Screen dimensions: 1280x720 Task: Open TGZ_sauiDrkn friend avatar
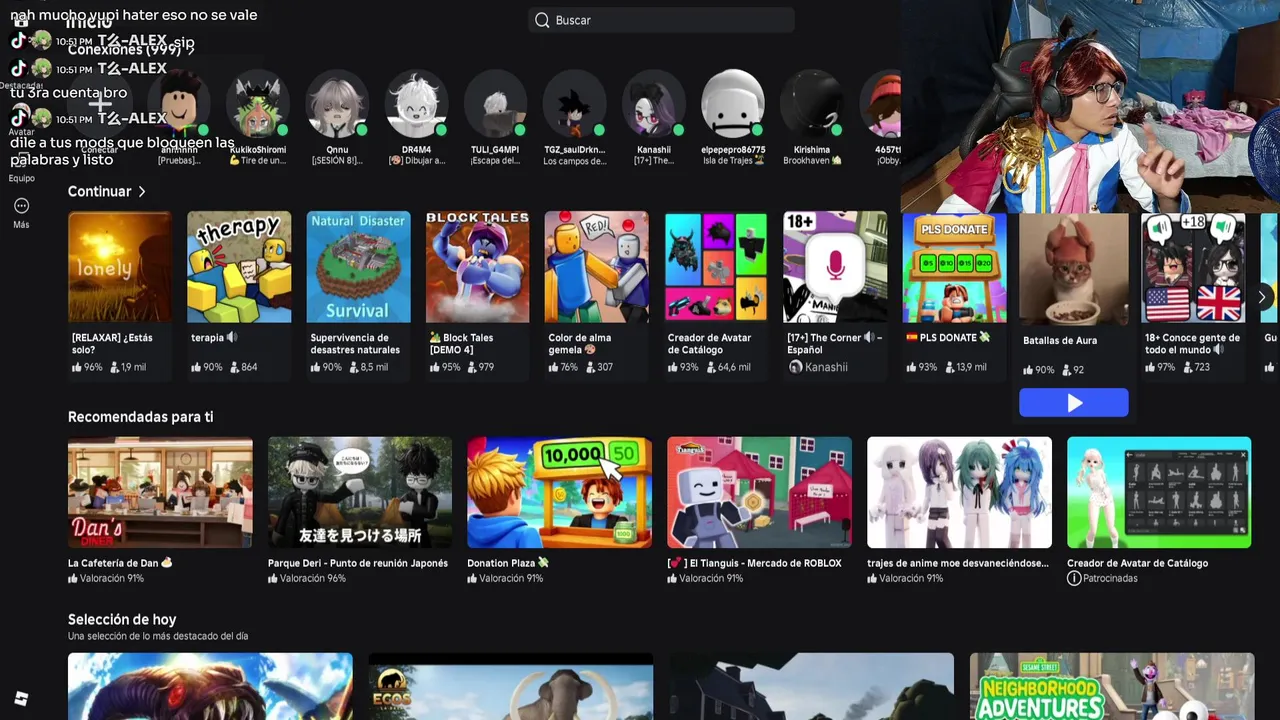(574, 104)
